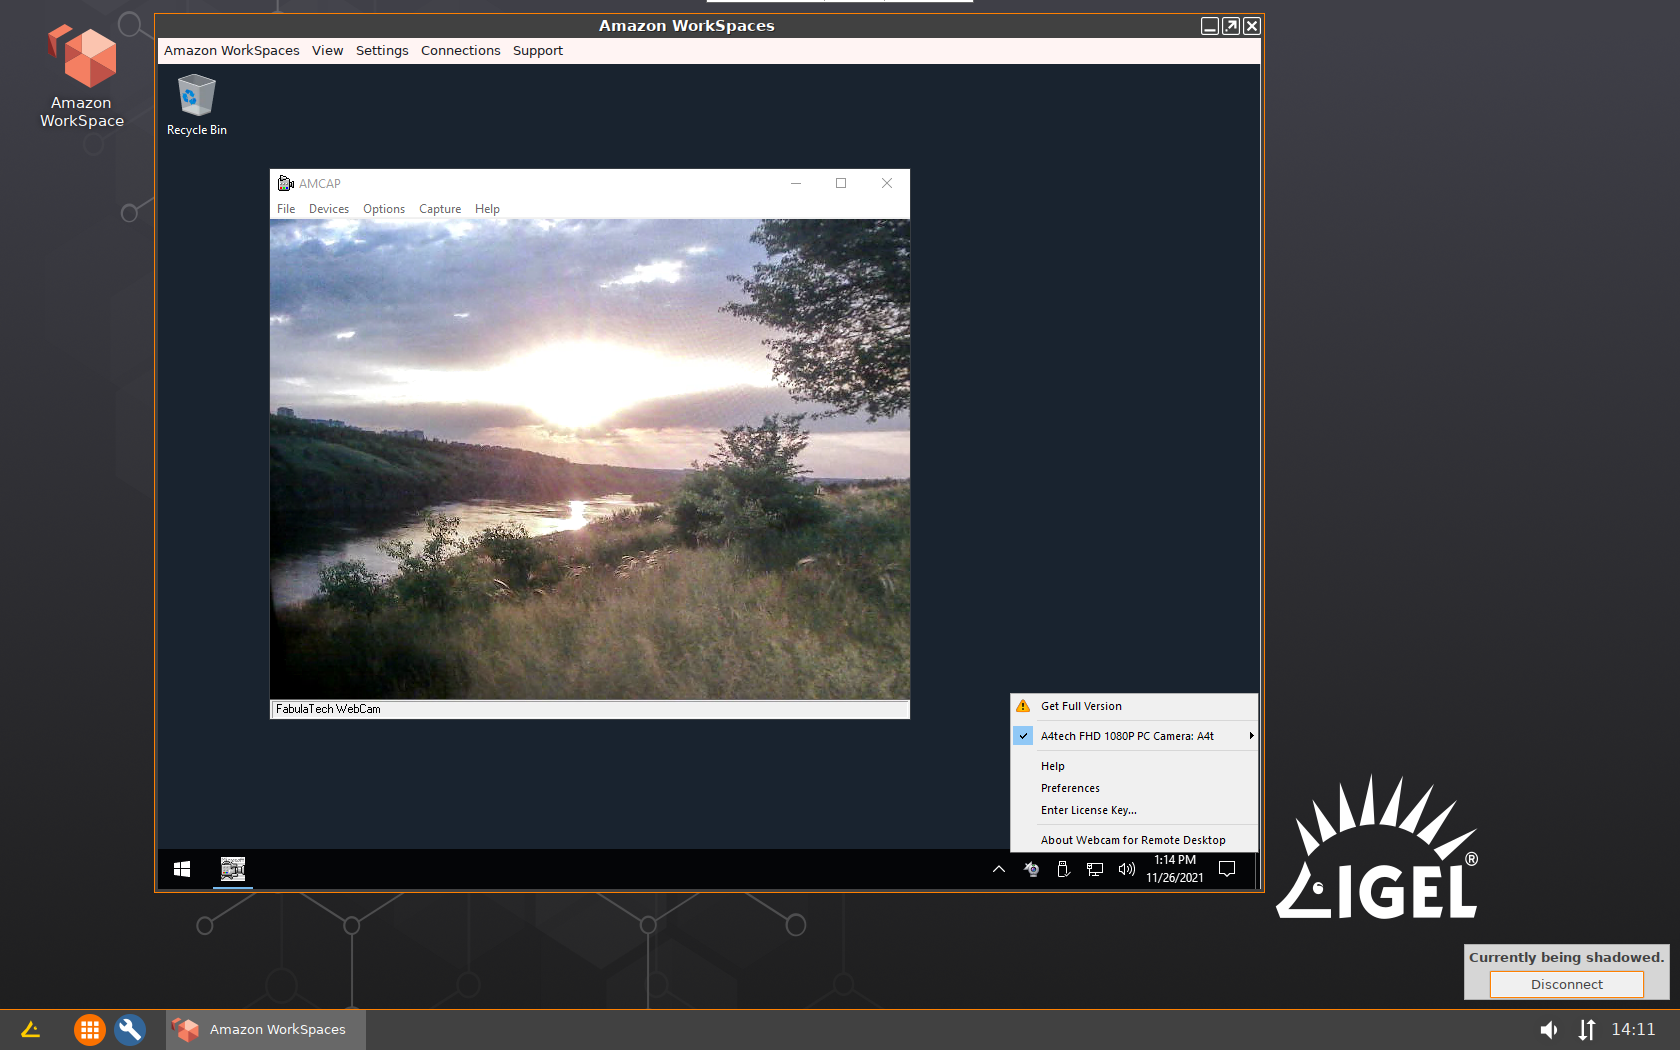Choose Help in the tray context menu
Viewport: 1680px width, 1050px height.
pyautogui.click(x=1134, y=766)
